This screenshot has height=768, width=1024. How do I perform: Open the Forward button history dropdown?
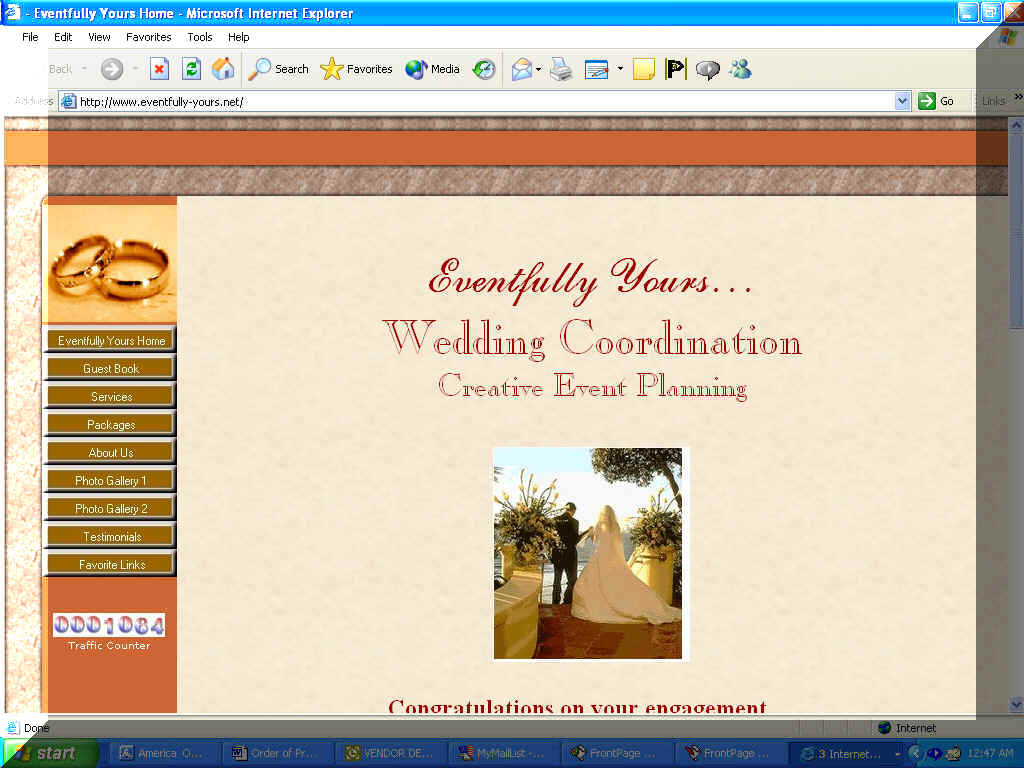(136, 69)
